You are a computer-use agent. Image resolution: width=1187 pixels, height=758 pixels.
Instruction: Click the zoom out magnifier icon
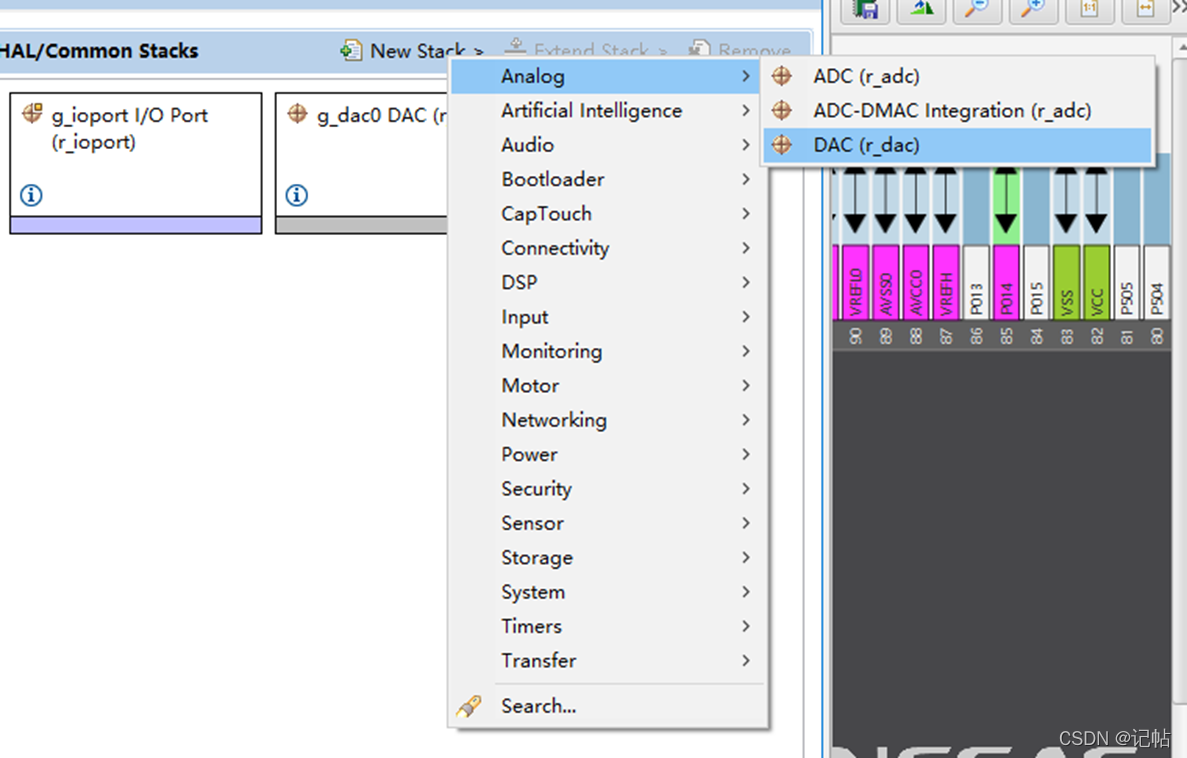[977, 9]
